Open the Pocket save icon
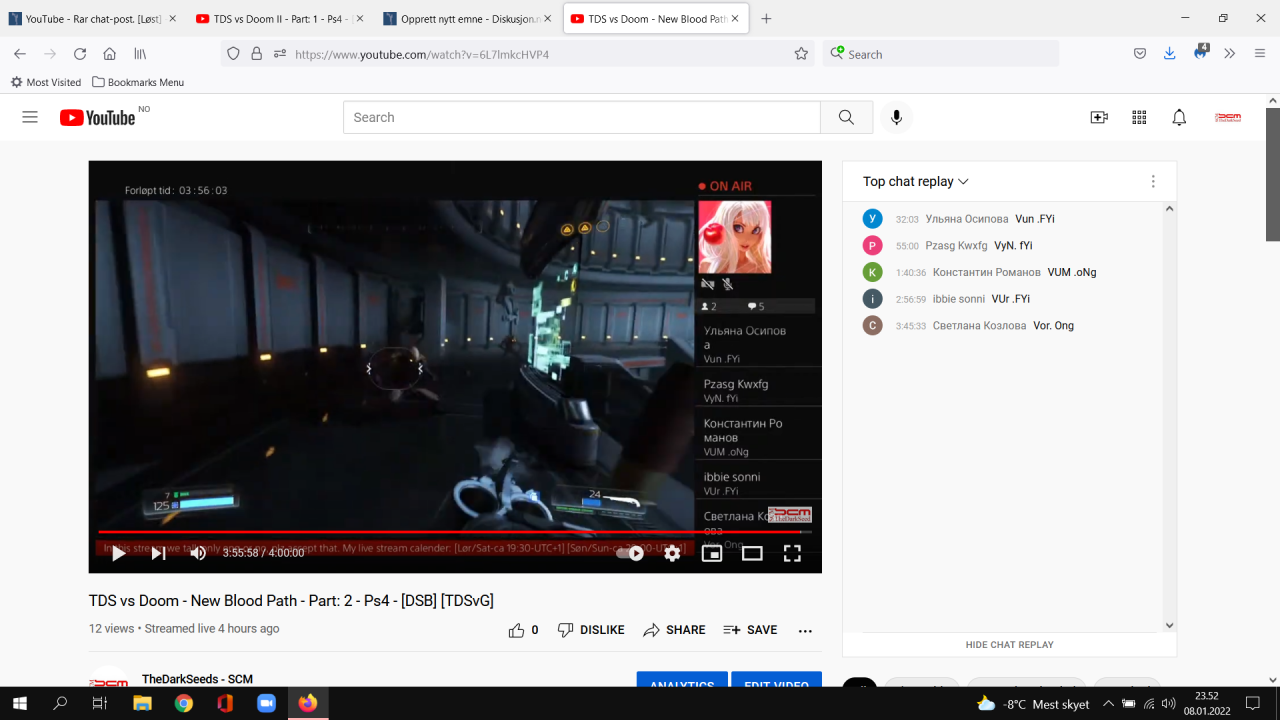The height and width of the screenshot is (720, 1280). point(1140,54)
